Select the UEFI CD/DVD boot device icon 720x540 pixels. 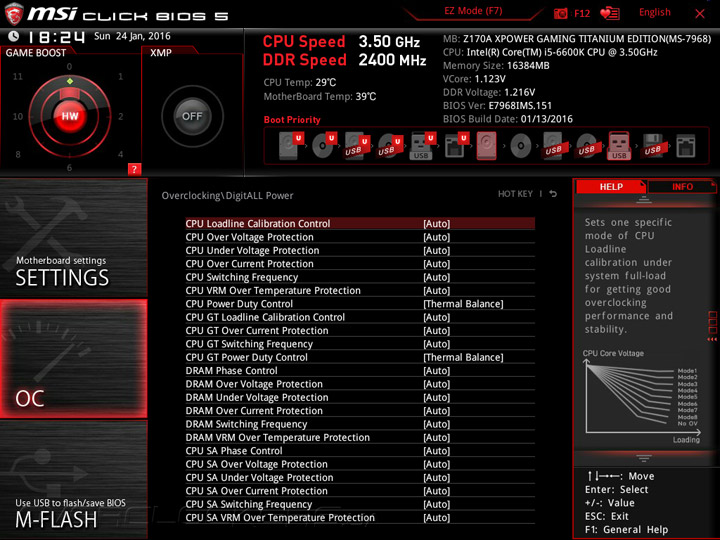tap(325, 146)
